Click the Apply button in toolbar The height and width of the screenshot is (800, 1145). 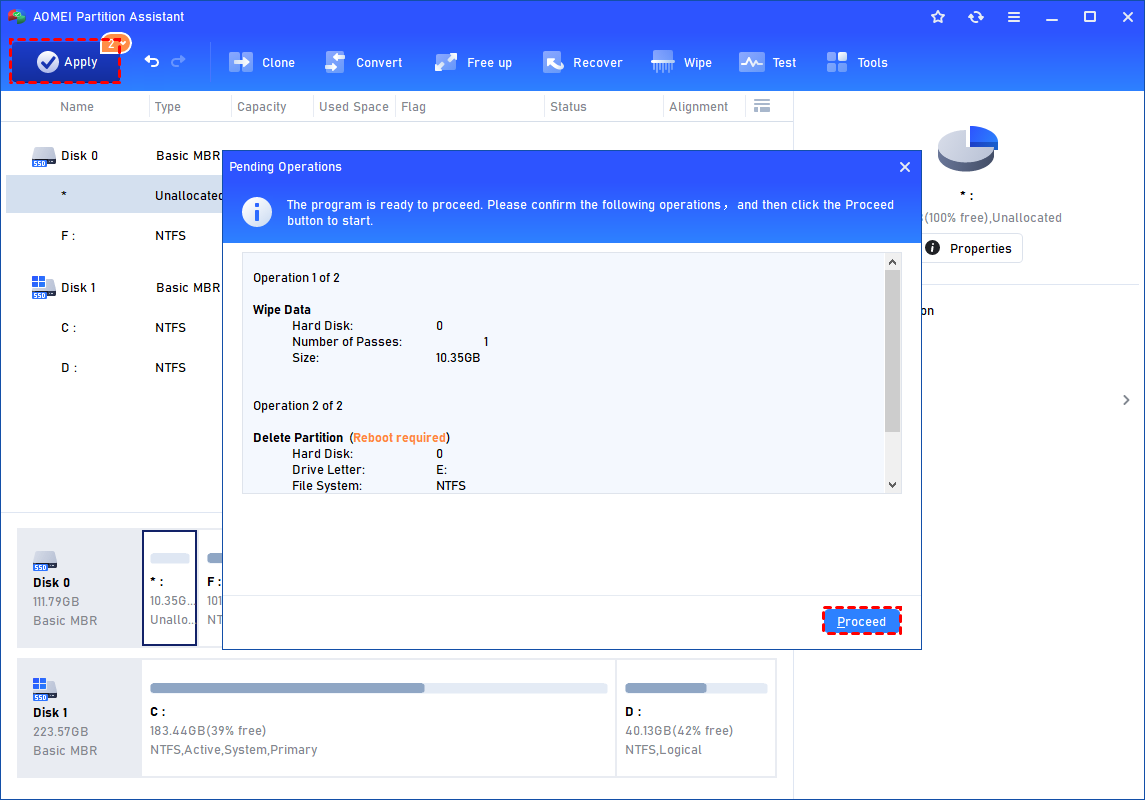[x=66, y=62]
